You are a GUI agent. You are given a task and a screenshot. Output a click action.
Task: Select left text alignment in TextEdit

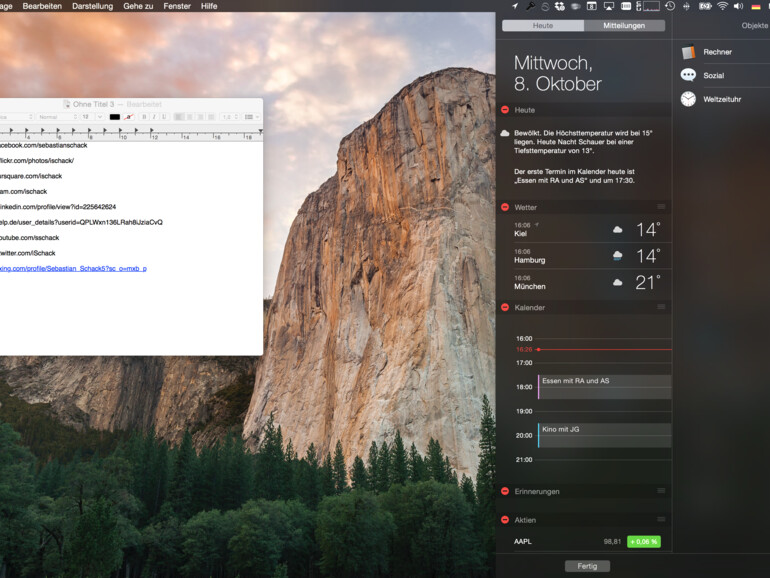click(x=179, y=117)
